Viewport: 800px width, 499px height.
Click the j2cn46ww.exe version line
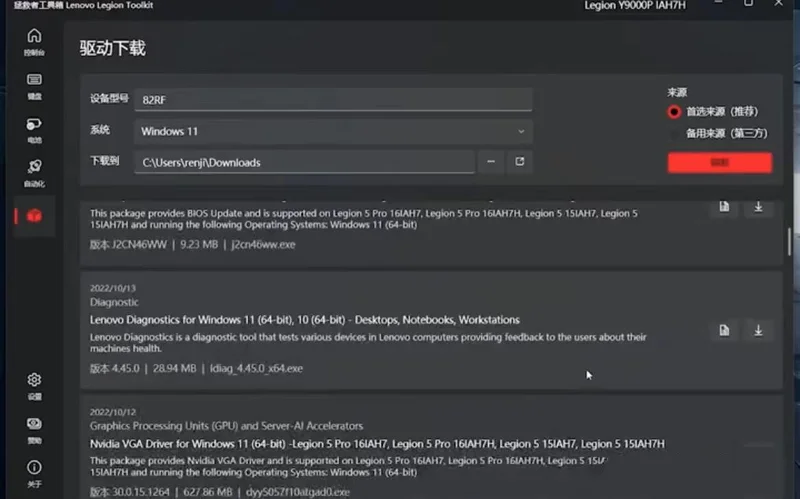pyautogui.click(x=192, y=244)
